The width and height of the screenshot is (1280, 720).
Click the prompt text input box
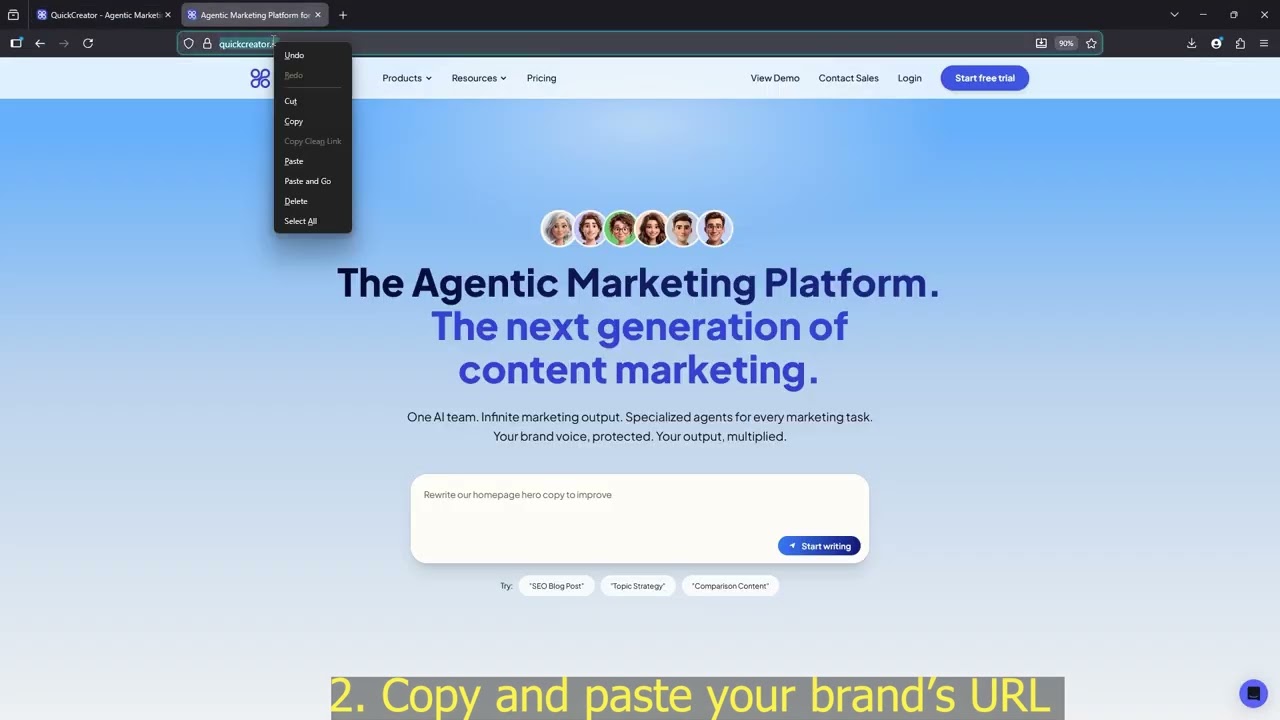point(640,518)
